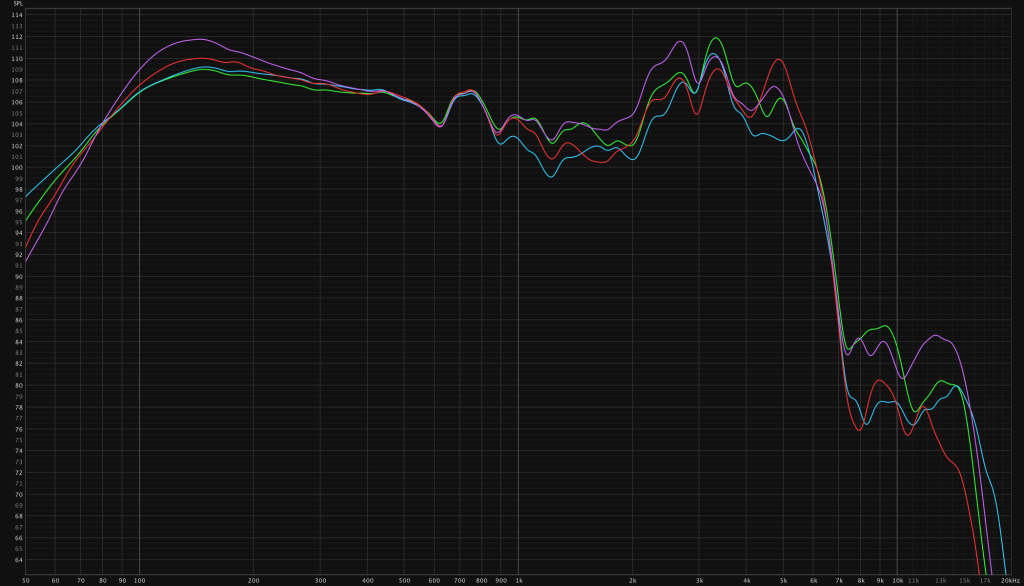Click the purple curve's peak near 13k
This screenshot has width=1024, height=586.
pos(936,335)
